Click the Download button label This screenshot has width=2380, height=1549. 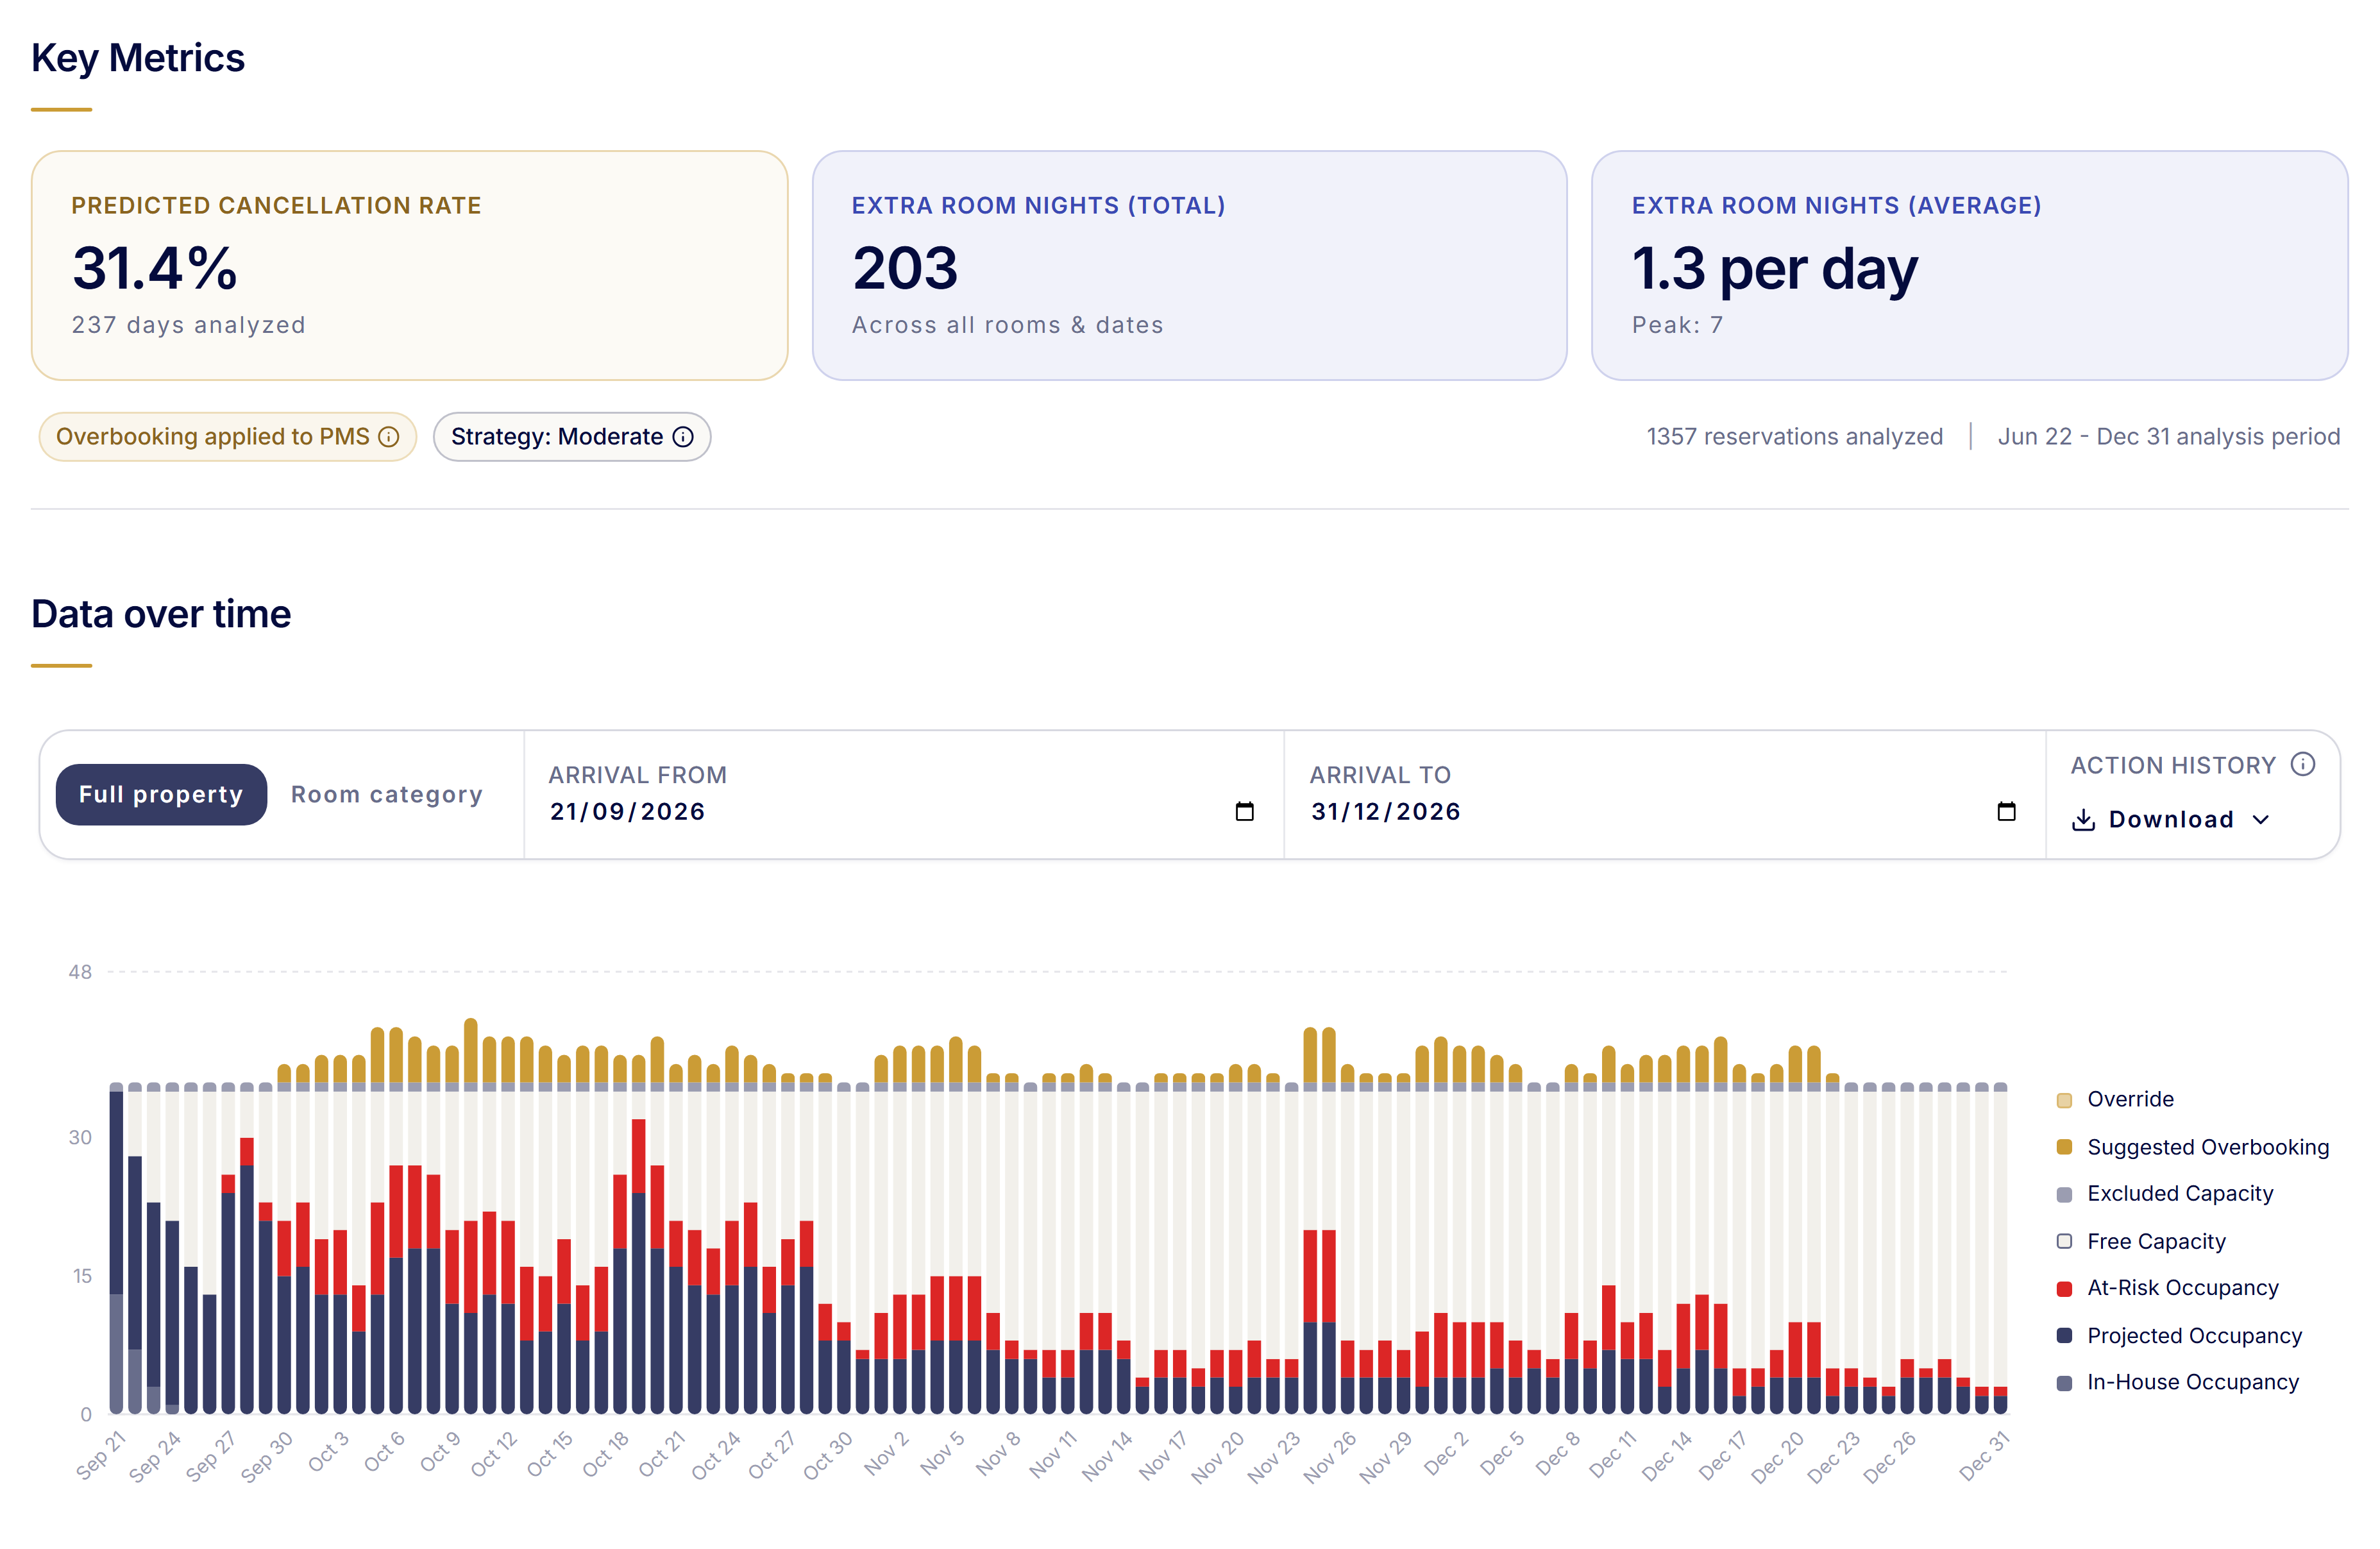pyautogui.click(x=2171, y=820)
